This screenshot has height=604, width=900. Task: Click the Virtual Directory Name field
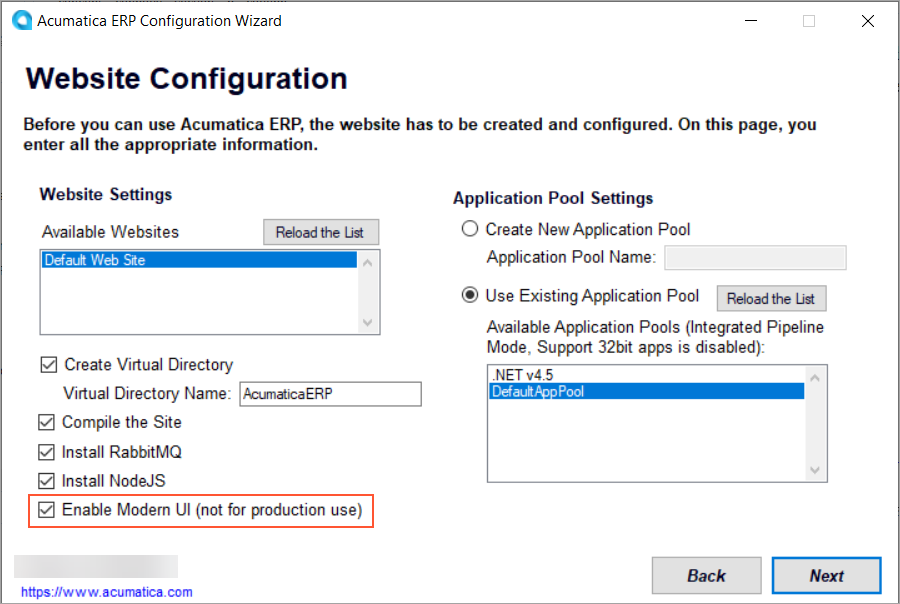click(330, 394)
